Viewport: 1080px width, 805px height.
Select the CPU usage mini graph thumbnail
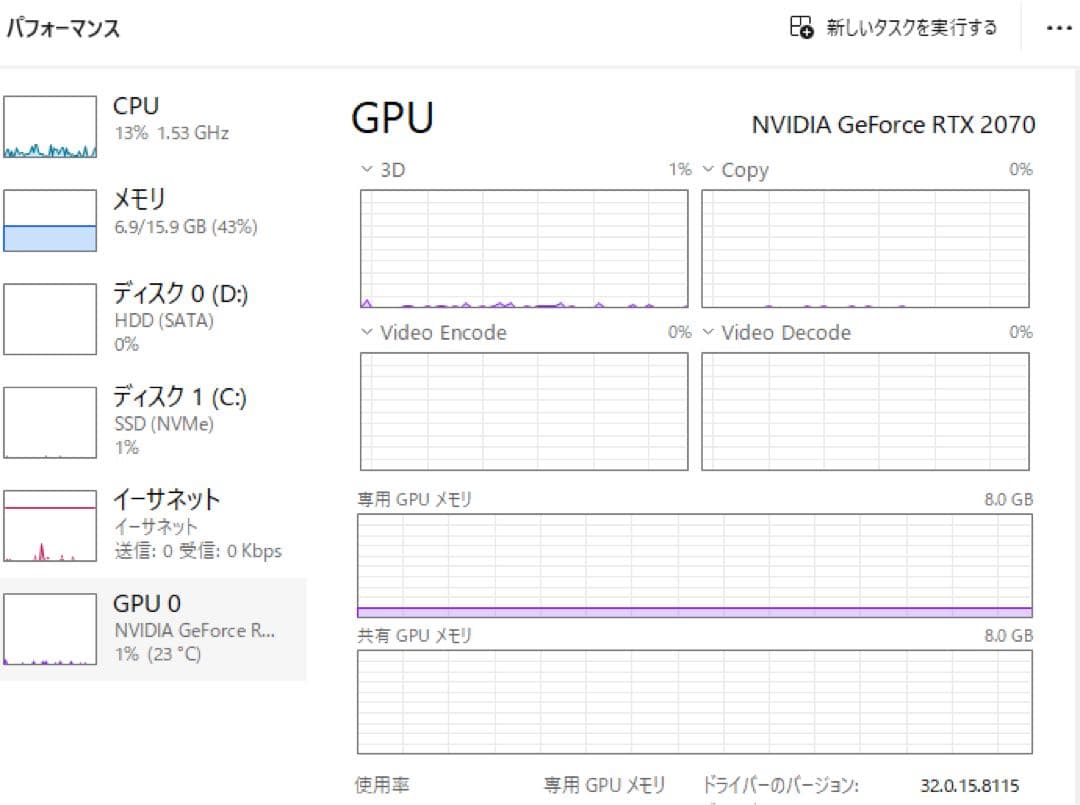[50, 127]
